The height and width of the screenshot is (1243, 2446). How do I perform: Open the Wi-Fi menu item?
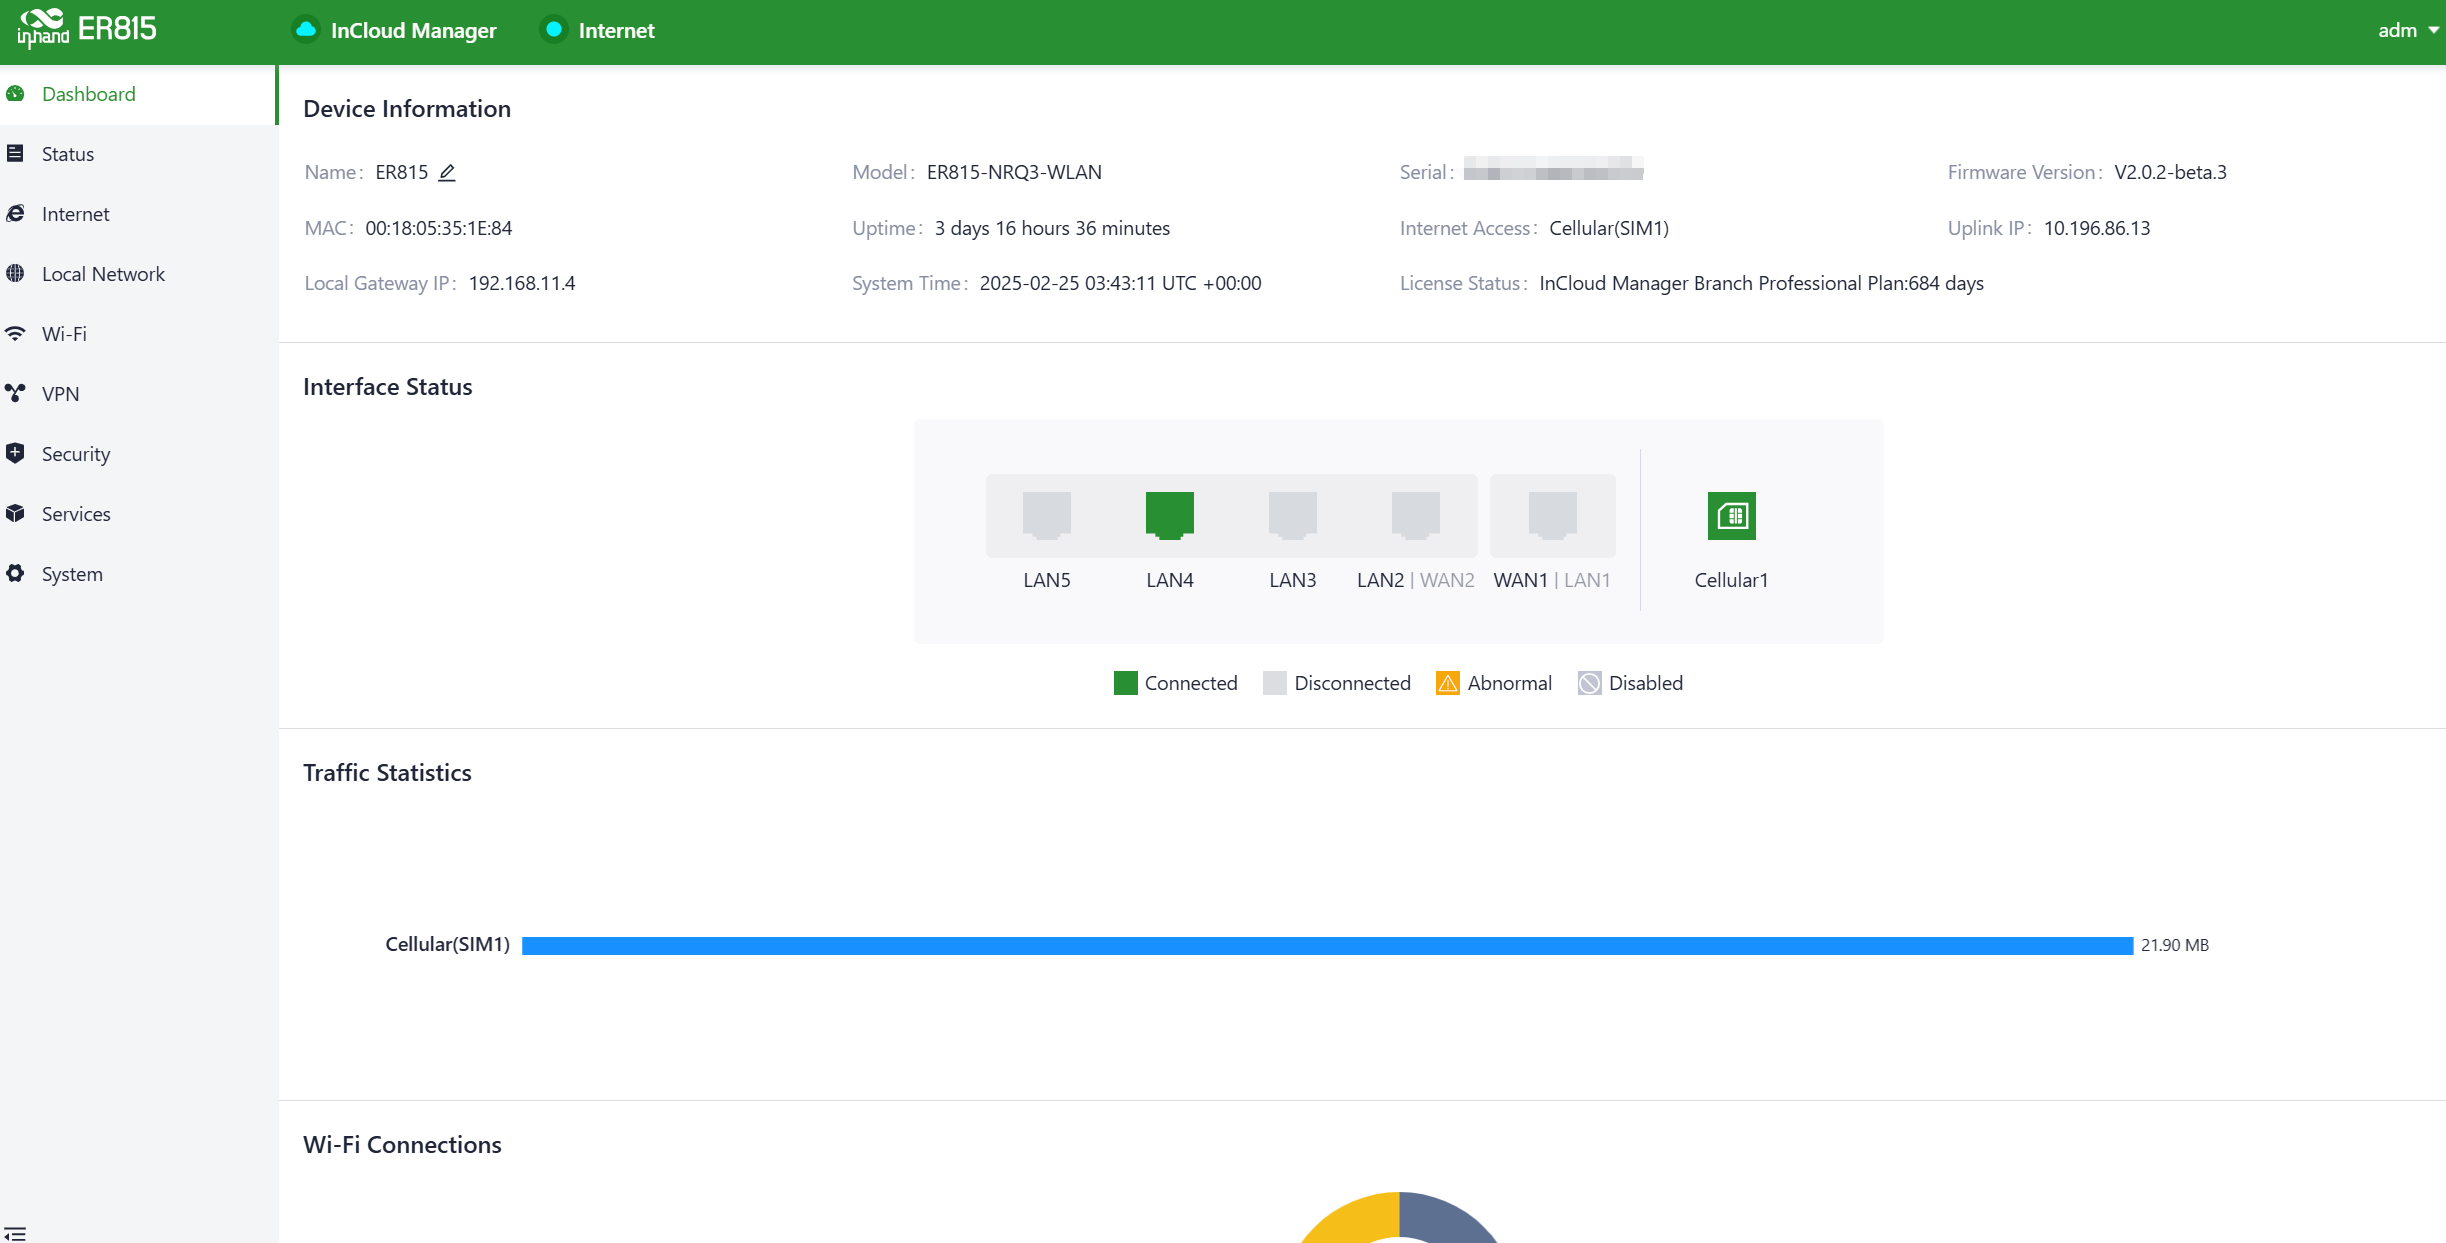64,334
